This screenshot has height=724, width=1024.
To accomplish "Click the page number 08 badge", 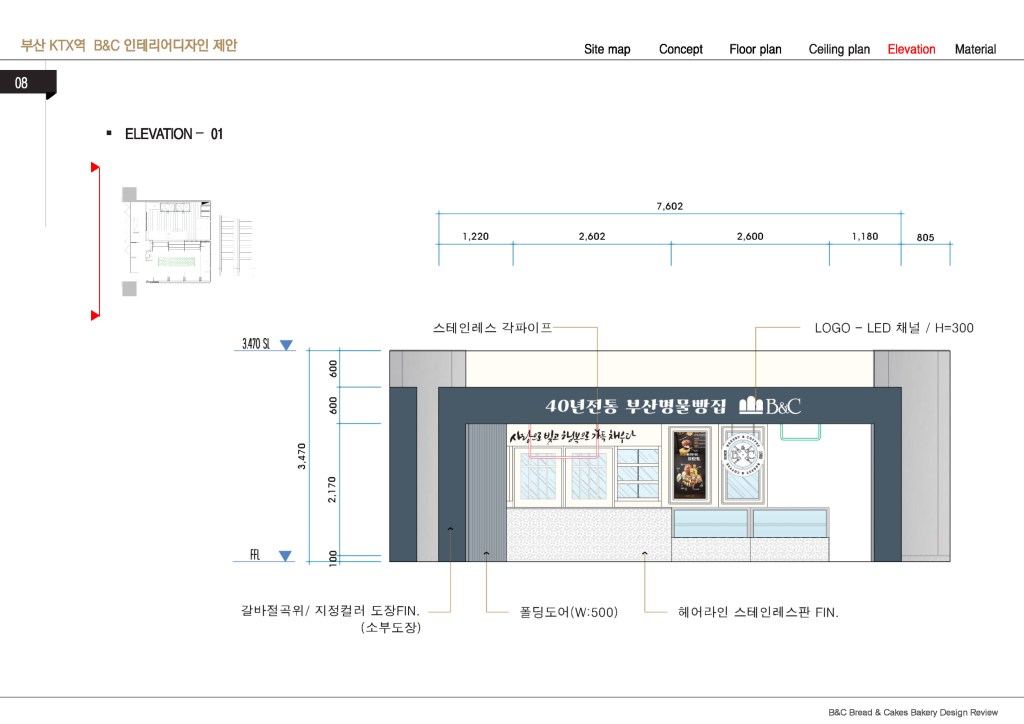I will tap(24, 83).
